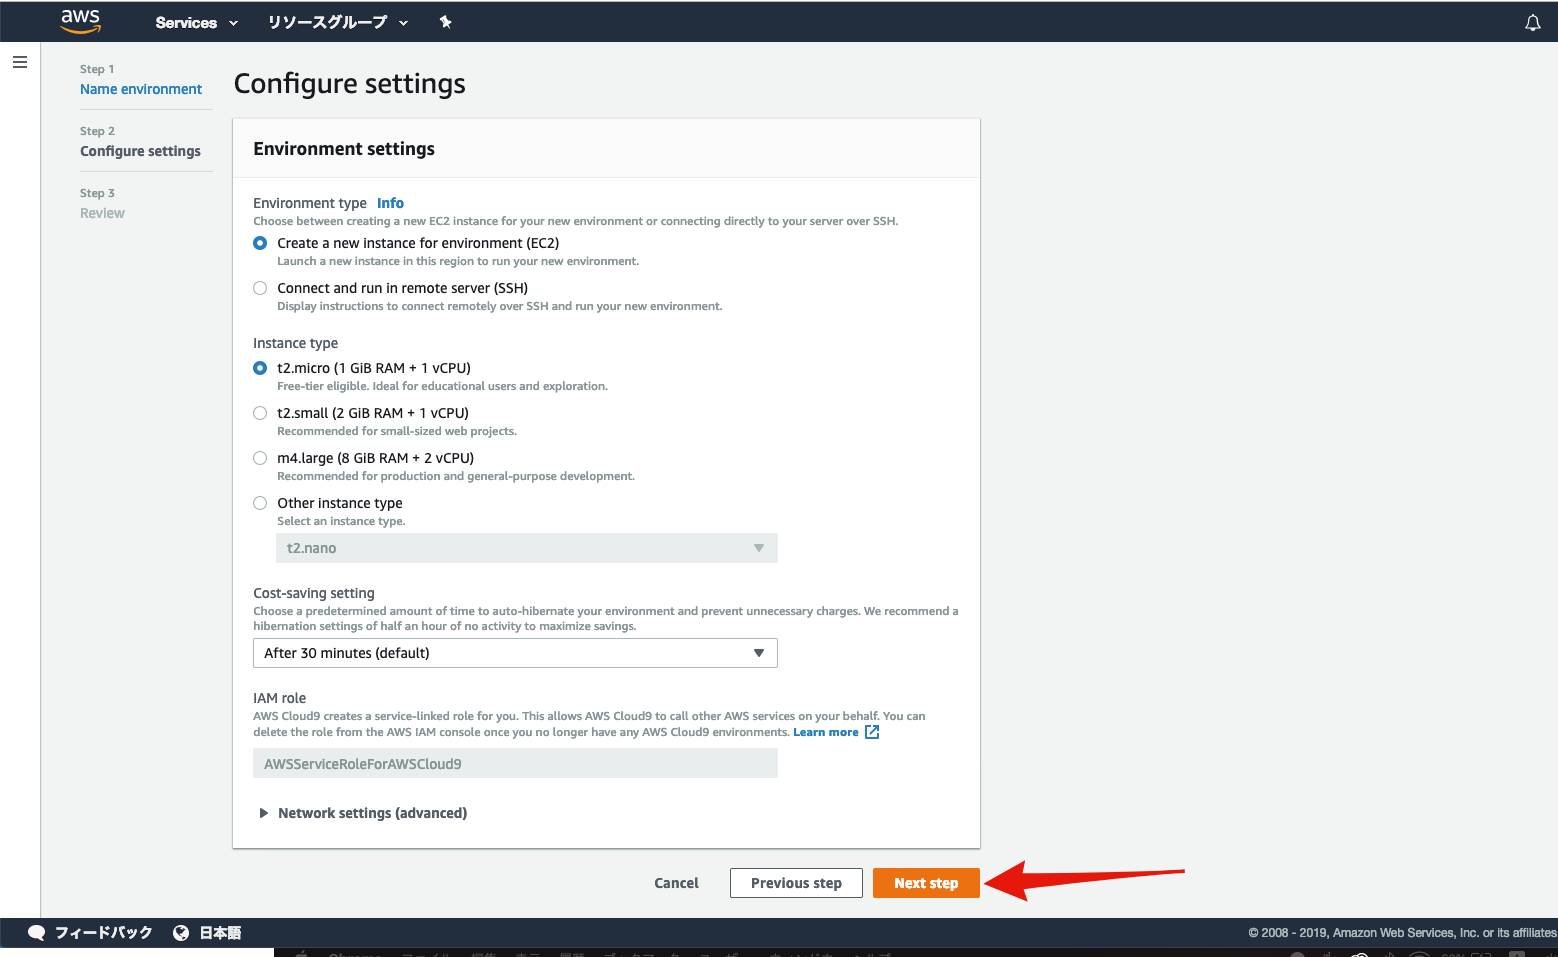Select the m4.large instance type radio
The height and width of the screenshot is (957, 1558).
point(260,458)
